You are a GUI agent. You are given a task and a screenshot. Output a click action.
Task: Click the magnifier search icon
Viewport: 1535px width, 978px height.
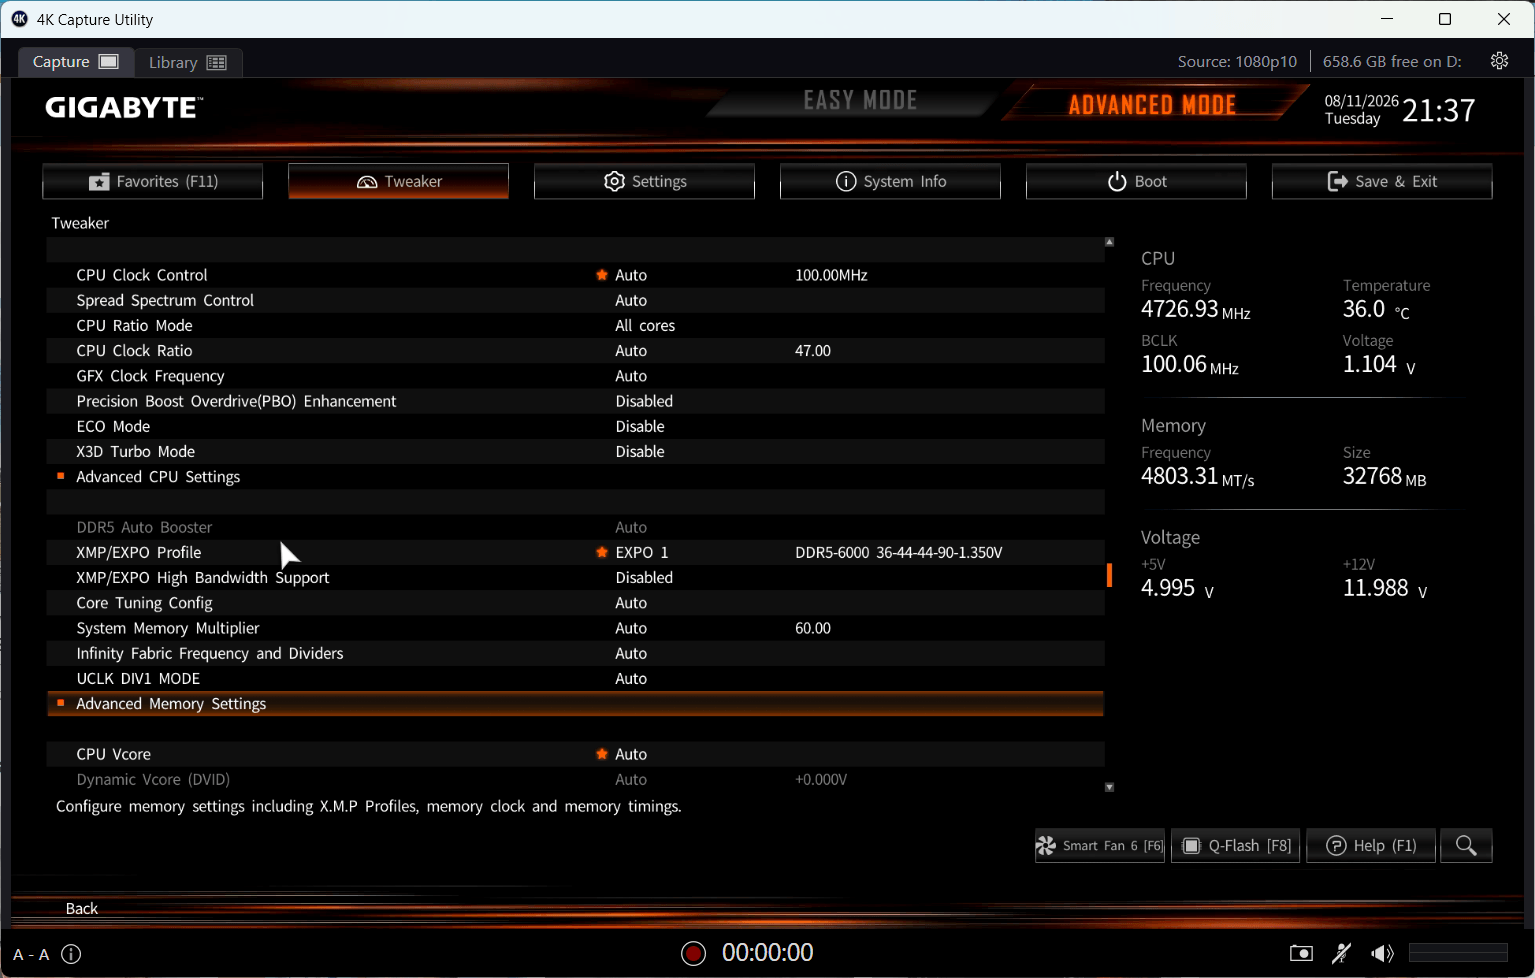[x=1467, y=846]
